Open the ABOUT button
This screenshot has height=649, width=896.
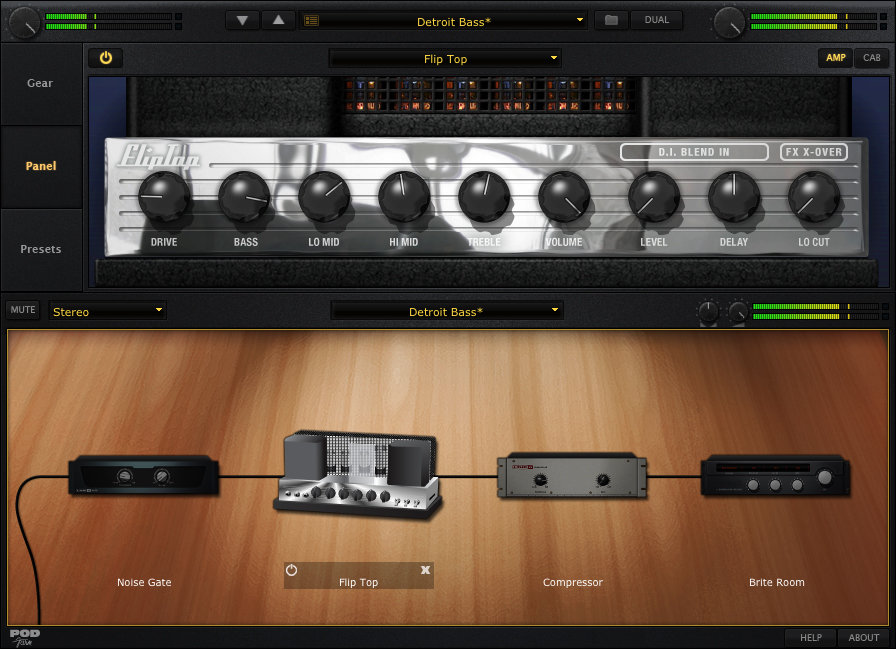[863, 638]
